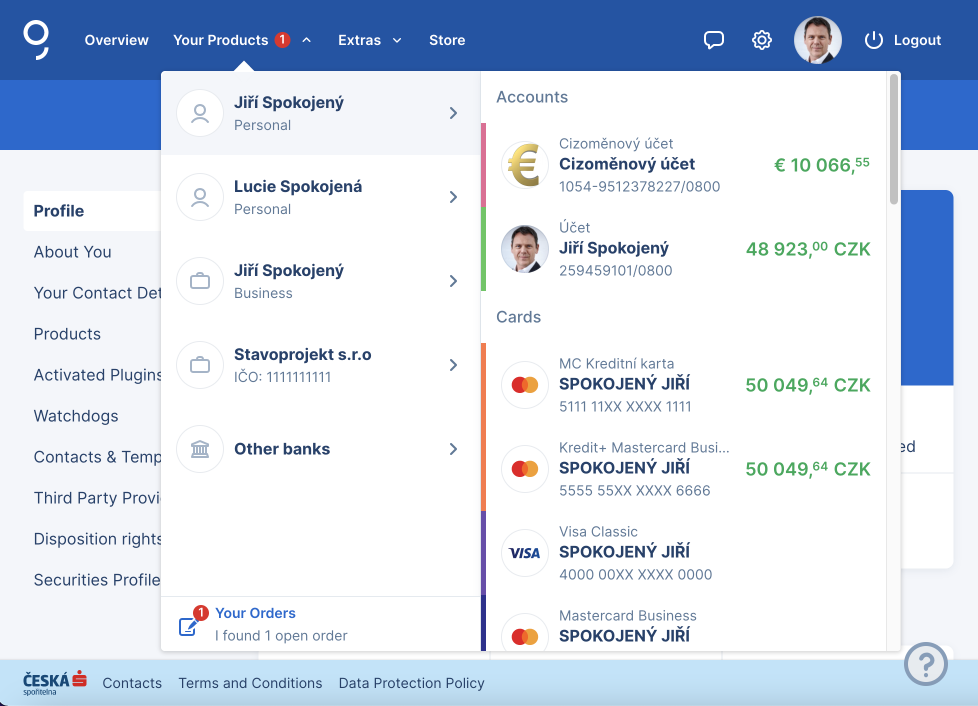Open the Extras dropdown menu
The width and height of the screenshot is (978, 706).
coord(369,40)
